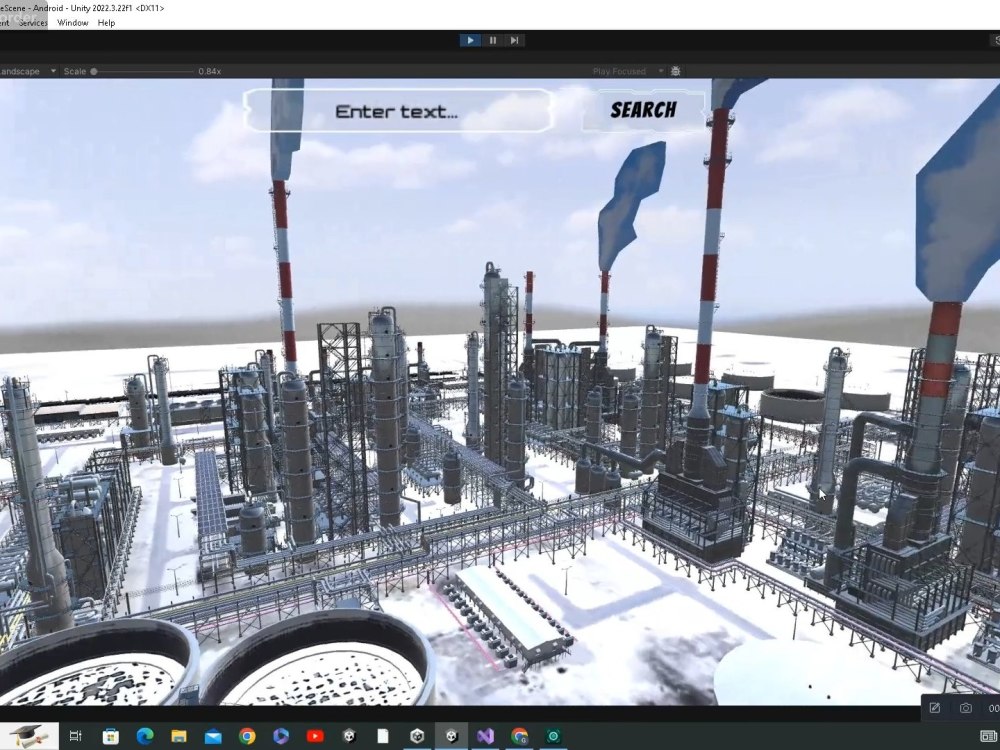Screen dimensions: 1000x750
Task: Click the screenshot camera icon bottom right
Action: (x=966, y=708)
